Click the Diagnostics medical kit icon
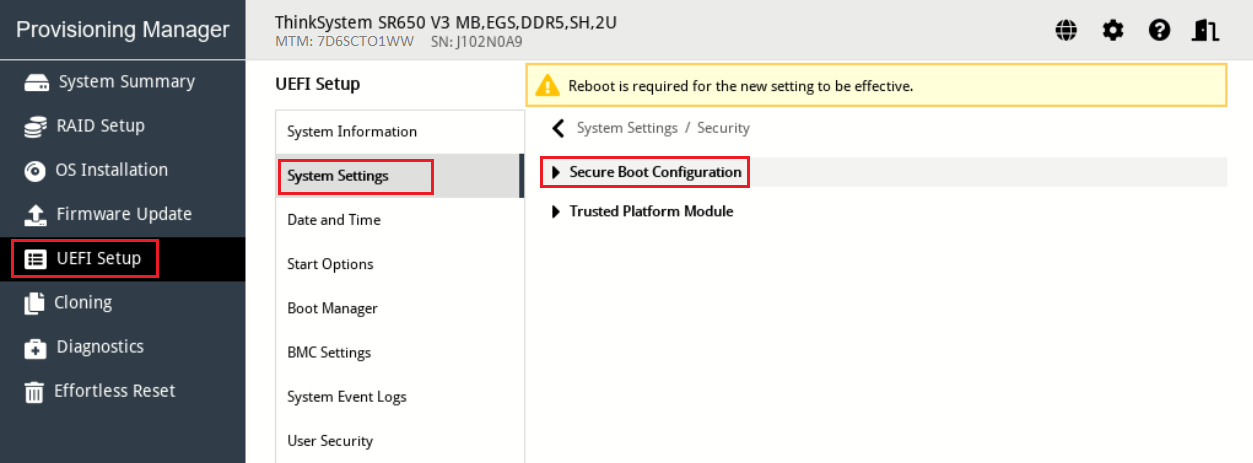Viewport: 1253px width, 463px height. [36, 348]
